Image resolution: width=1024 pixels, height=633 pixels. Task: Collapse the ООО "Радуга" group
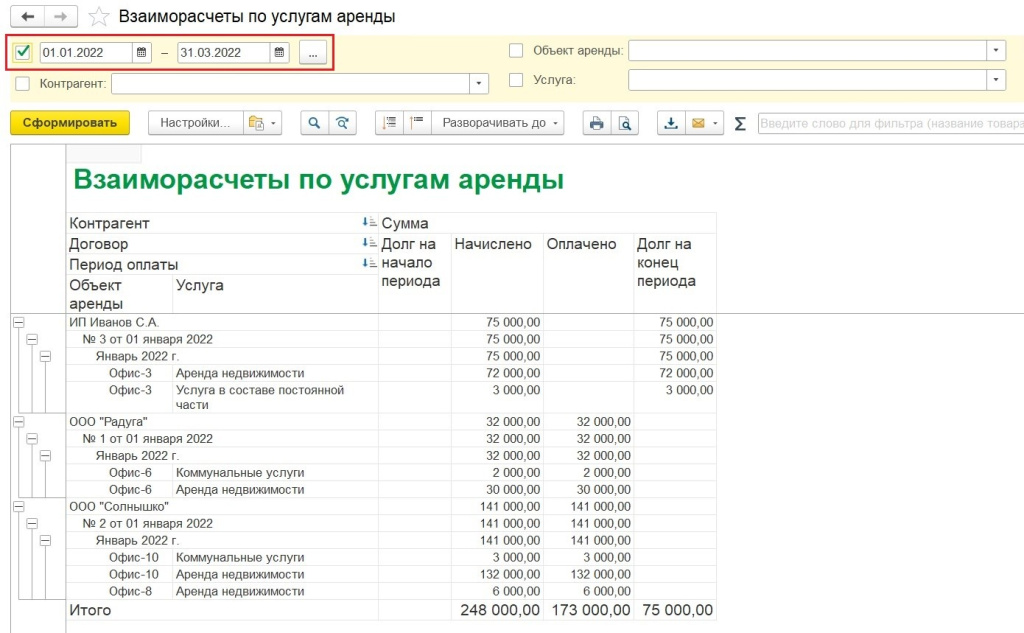[x=18, y=422]
